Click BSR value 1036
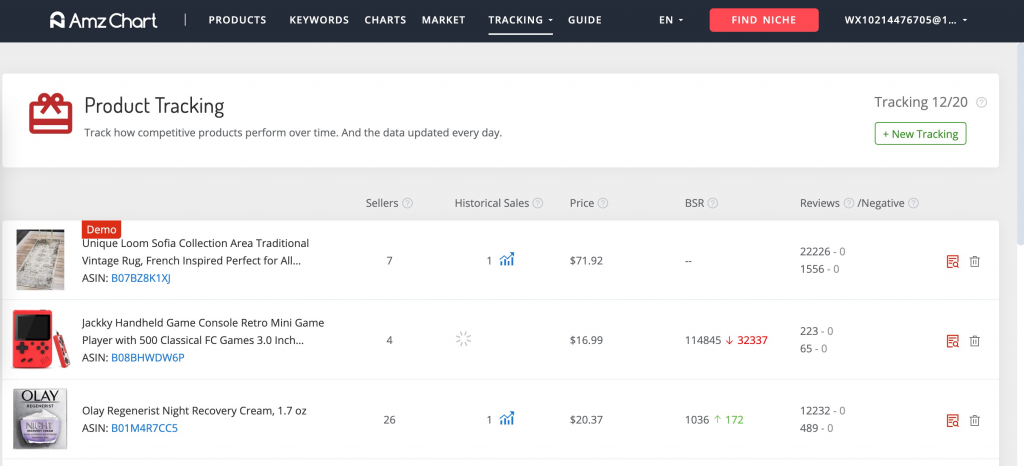The width and height of the screenshot is (1024, 466). 697,420
